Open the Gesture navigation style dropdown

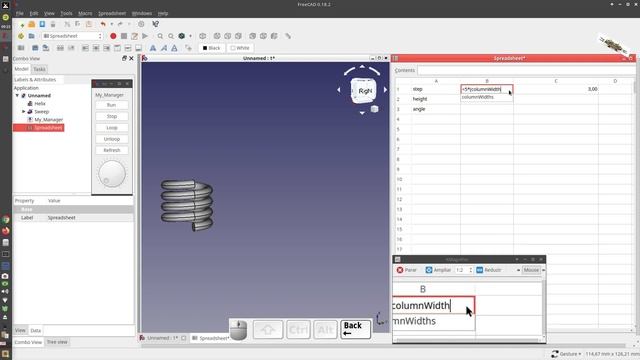(566, 354)
